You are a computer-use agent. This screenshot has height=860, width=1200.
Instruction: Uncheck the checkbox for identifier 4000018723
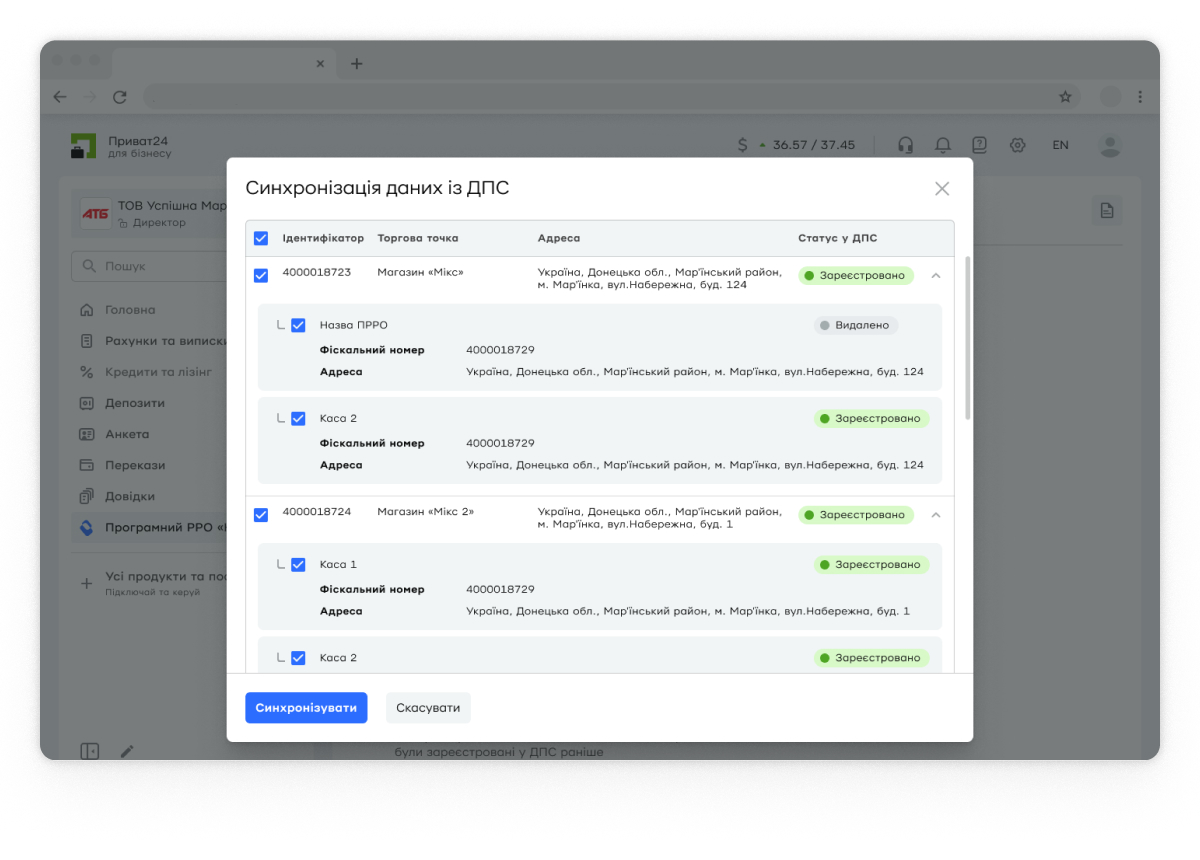tap(261, 276)
